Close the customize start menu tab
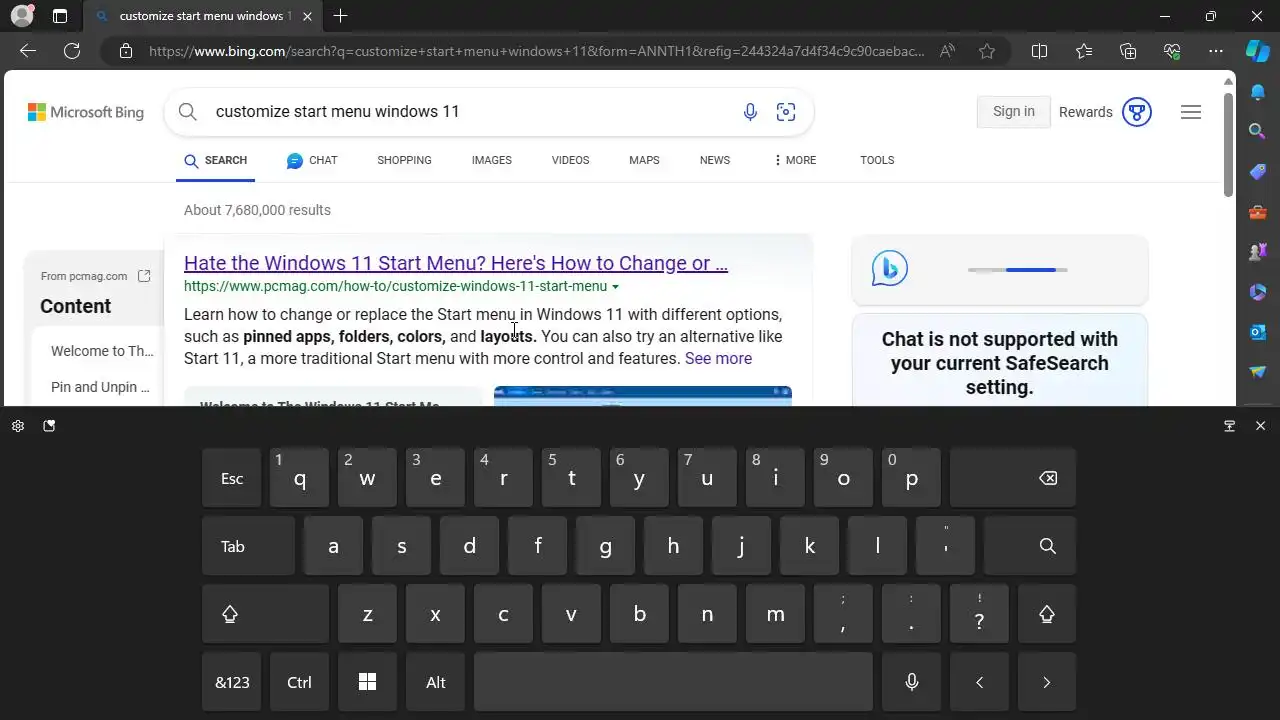The width and height of the screenshot is (1280, 720). [308, 16]
